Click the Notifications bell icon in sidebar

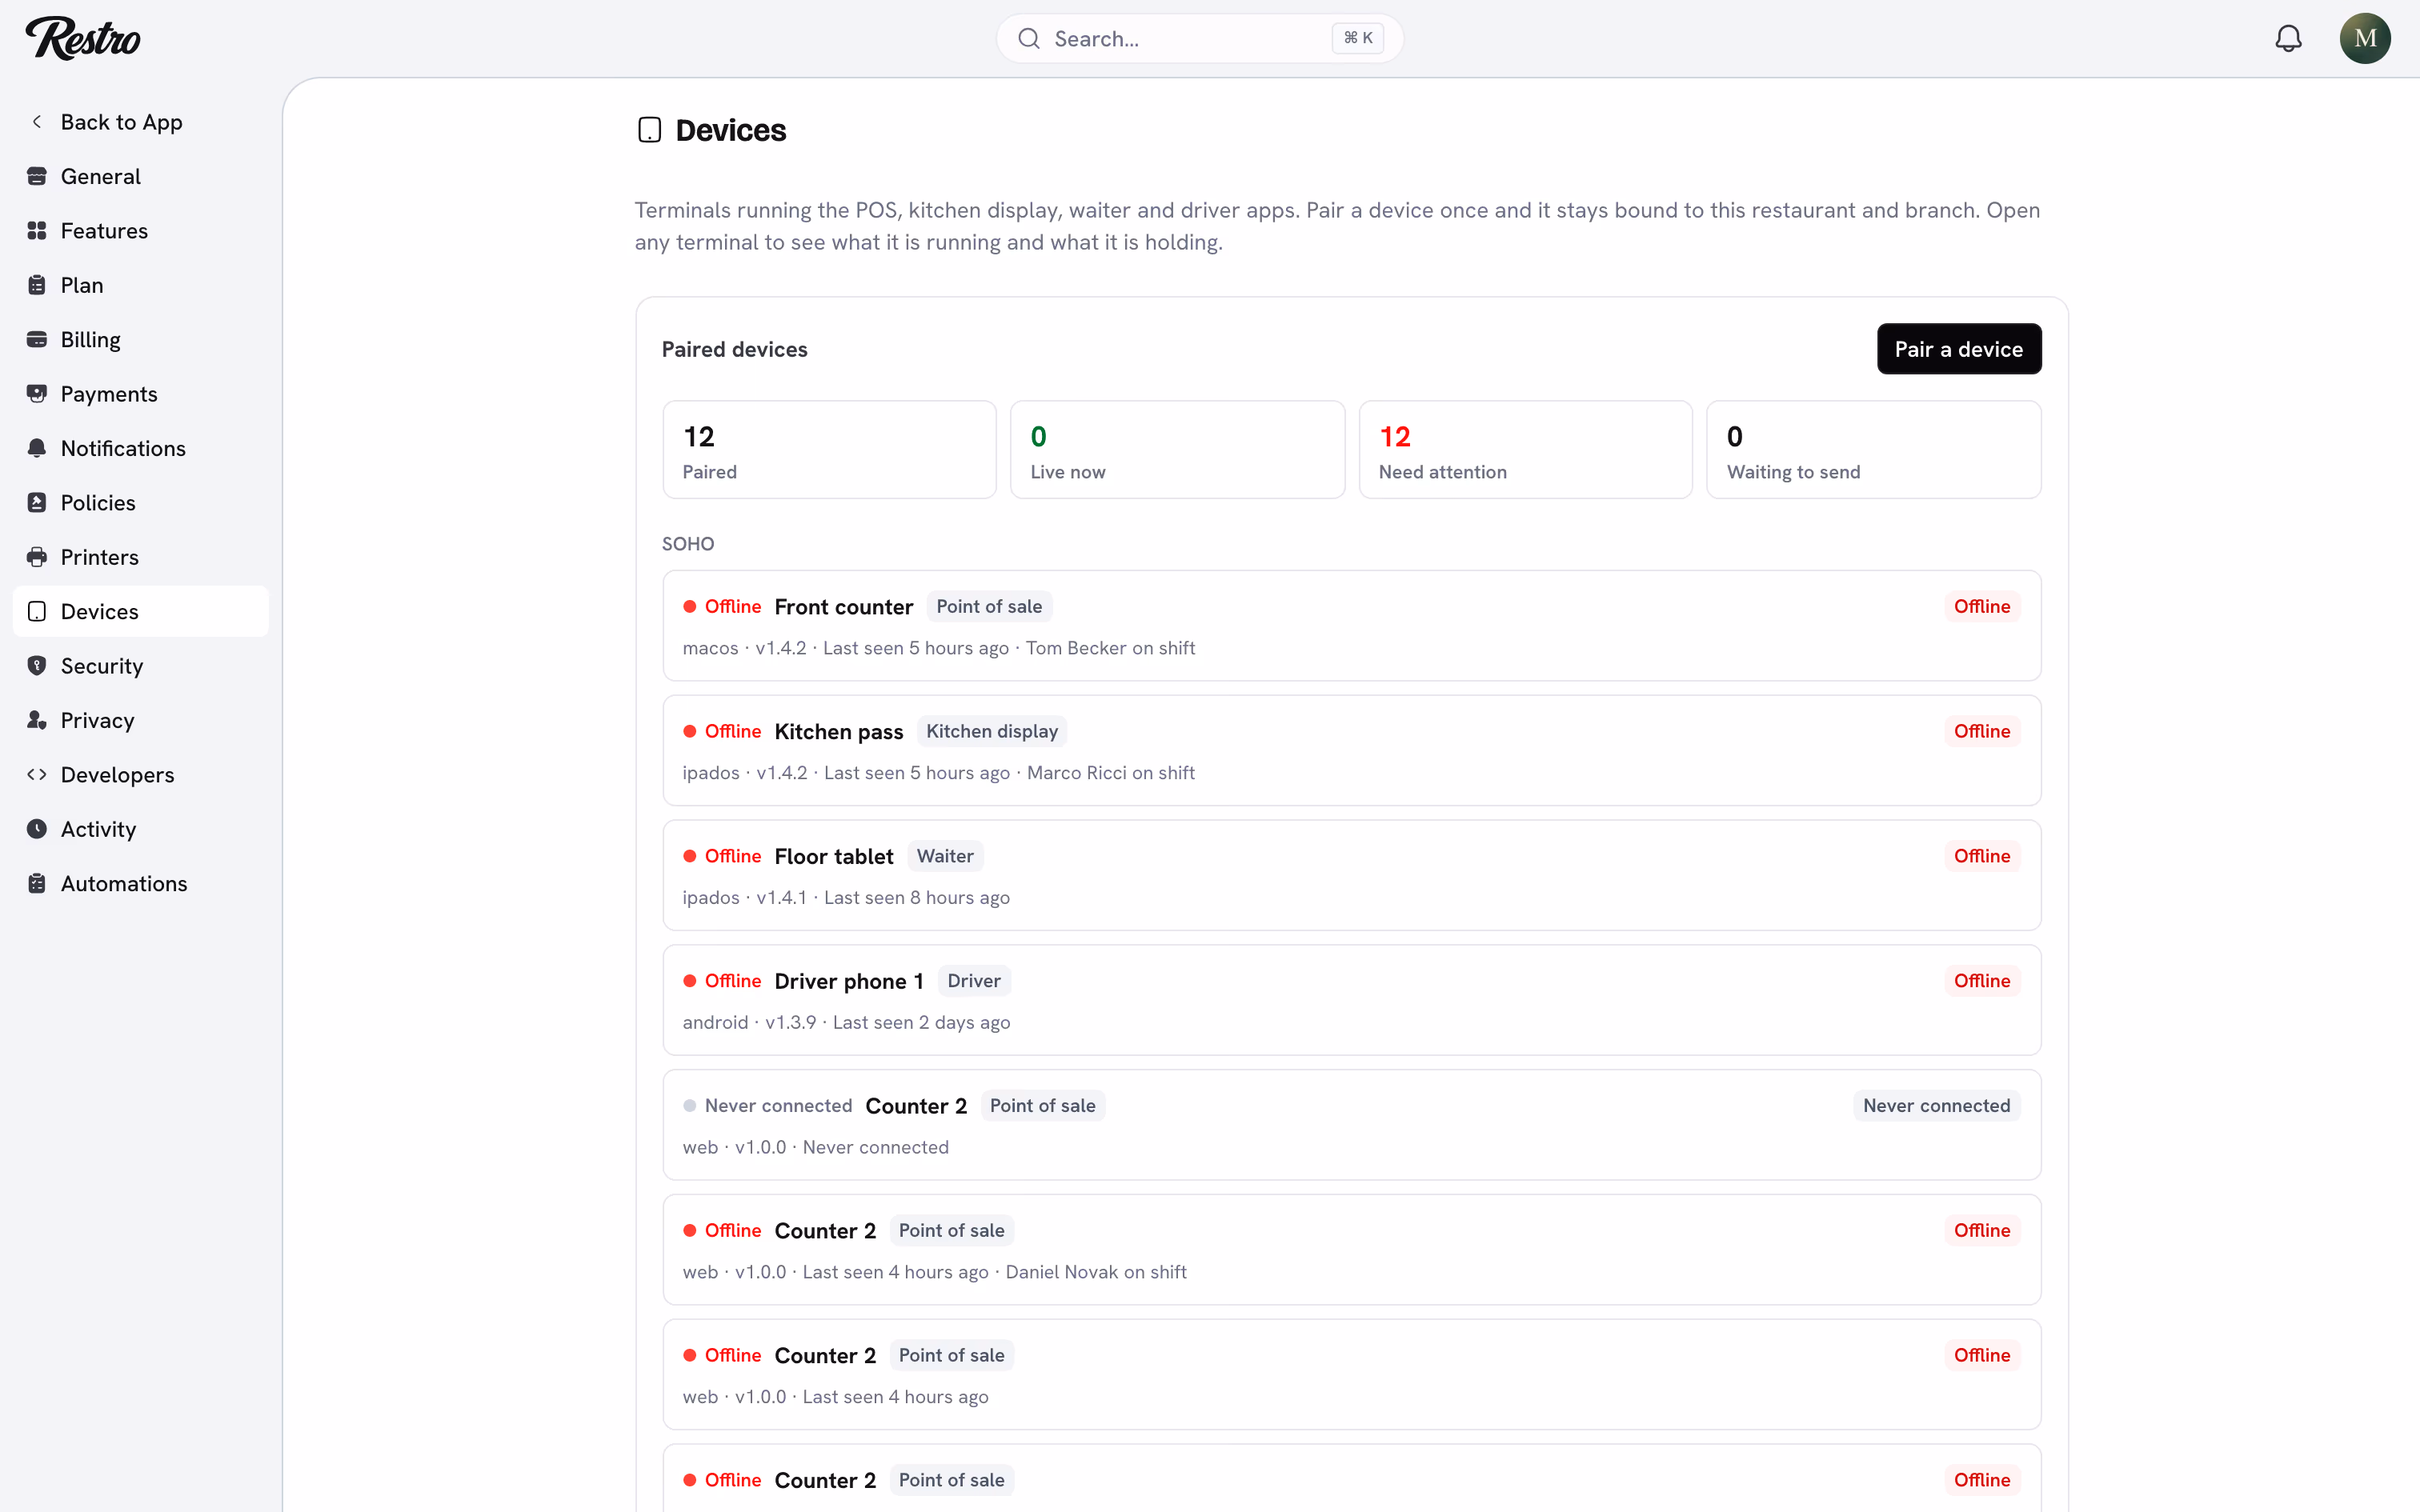(x=37, y=448)
